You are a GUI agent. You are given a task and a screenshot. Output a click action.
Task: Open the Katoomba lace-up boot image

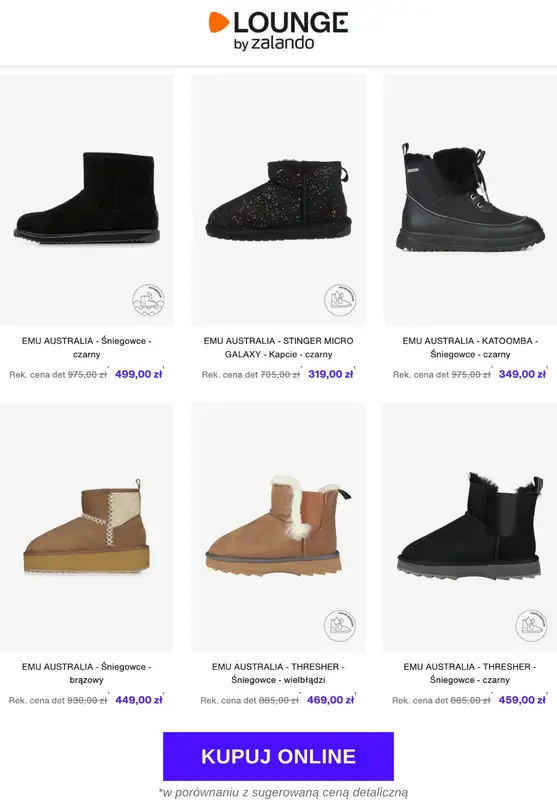point(470,200)
